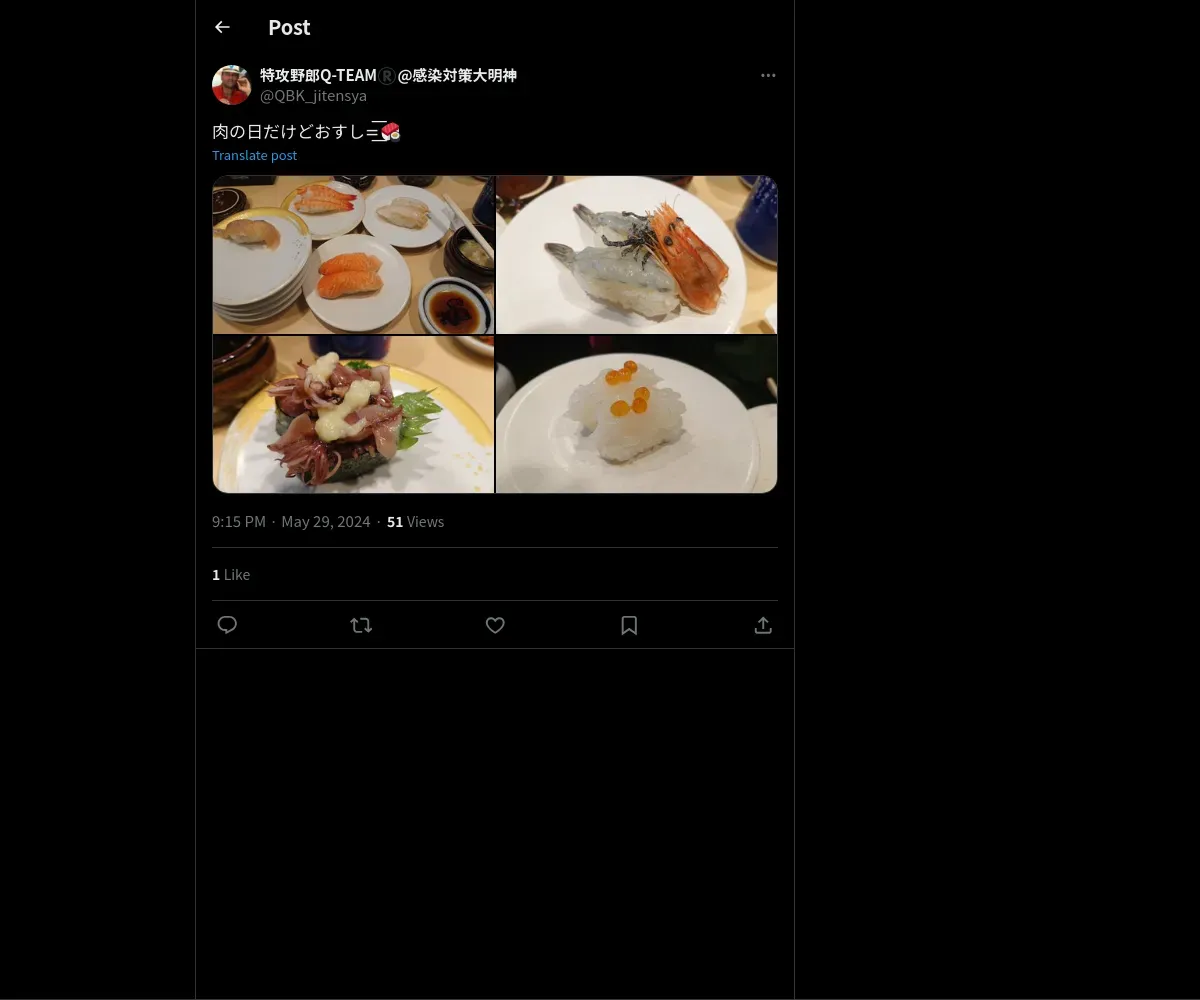Open the white sushi with salmon roe photo
1200x1000 pixels.
click(x=637, y=414)
